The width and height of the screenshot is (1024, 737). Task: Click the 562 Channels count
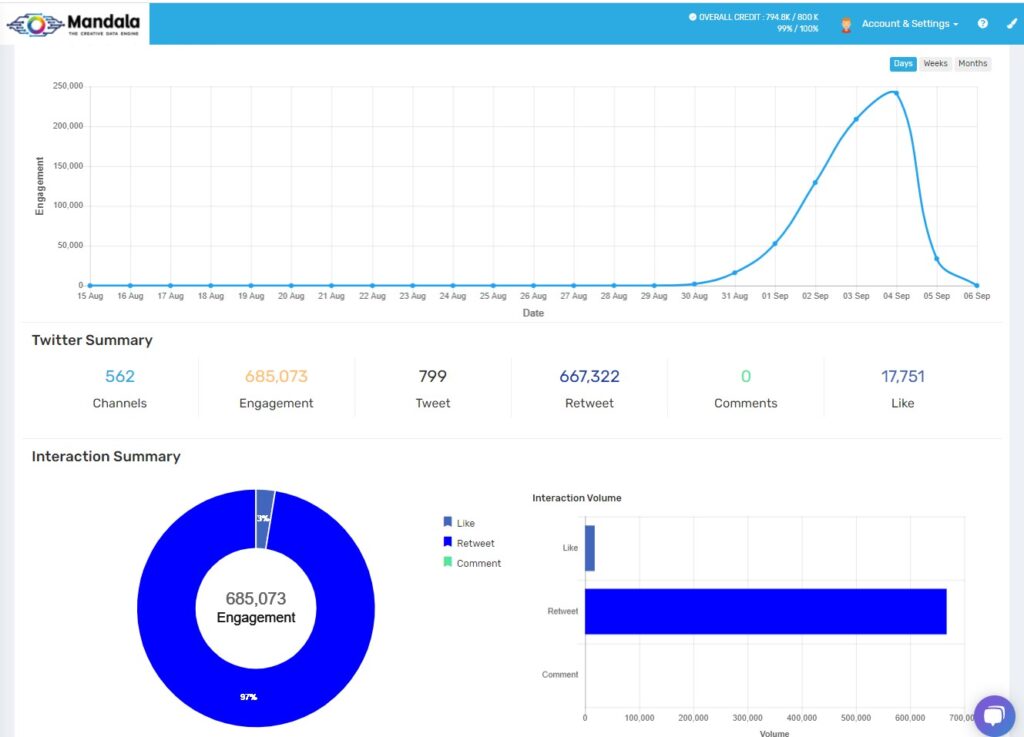120,377
